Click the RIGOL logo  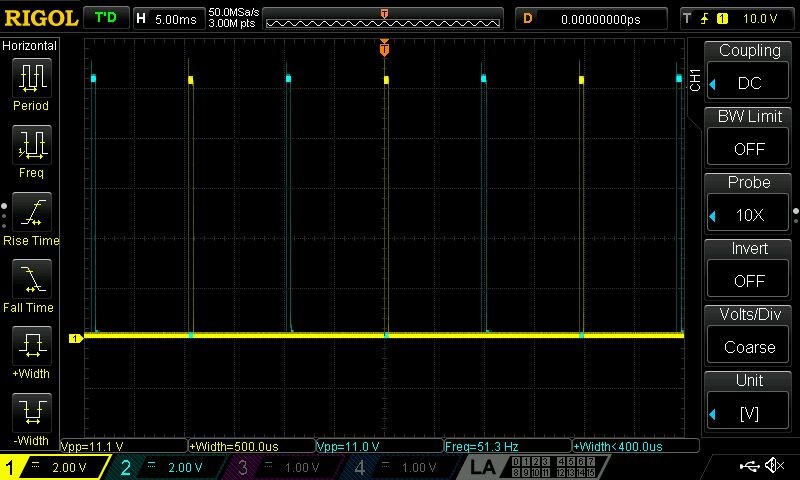41,19
